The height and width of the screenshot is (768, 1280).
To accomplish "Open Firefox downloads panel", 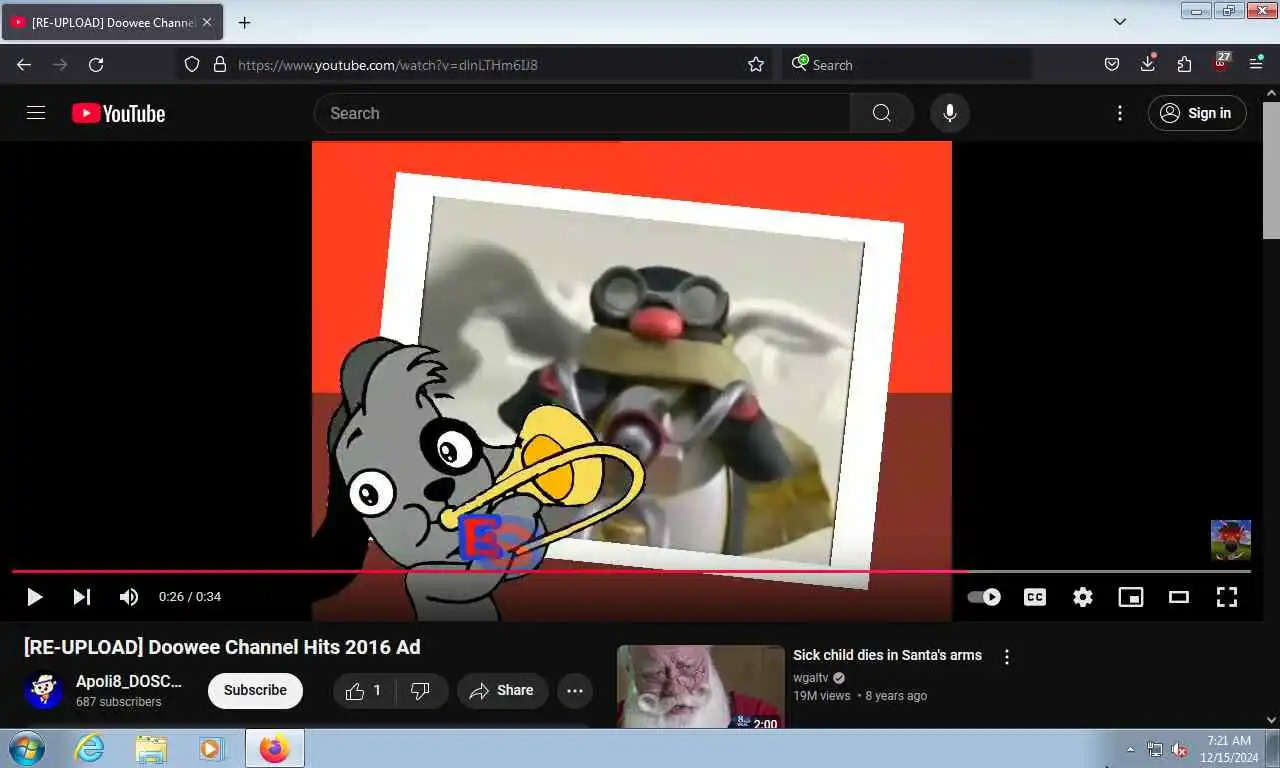I will (1148, 64).
